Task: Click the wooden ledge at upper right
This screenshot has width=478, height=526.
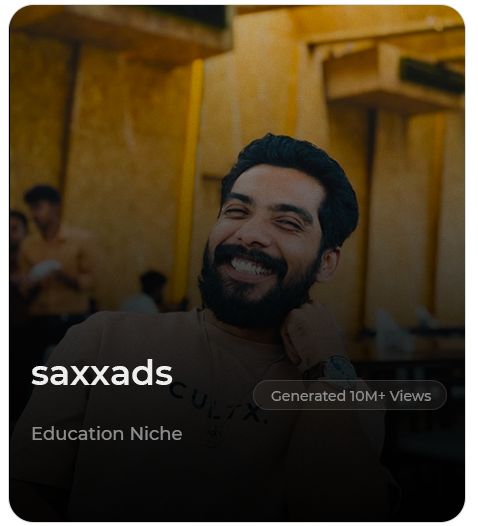Action: [x=392, y=79]
